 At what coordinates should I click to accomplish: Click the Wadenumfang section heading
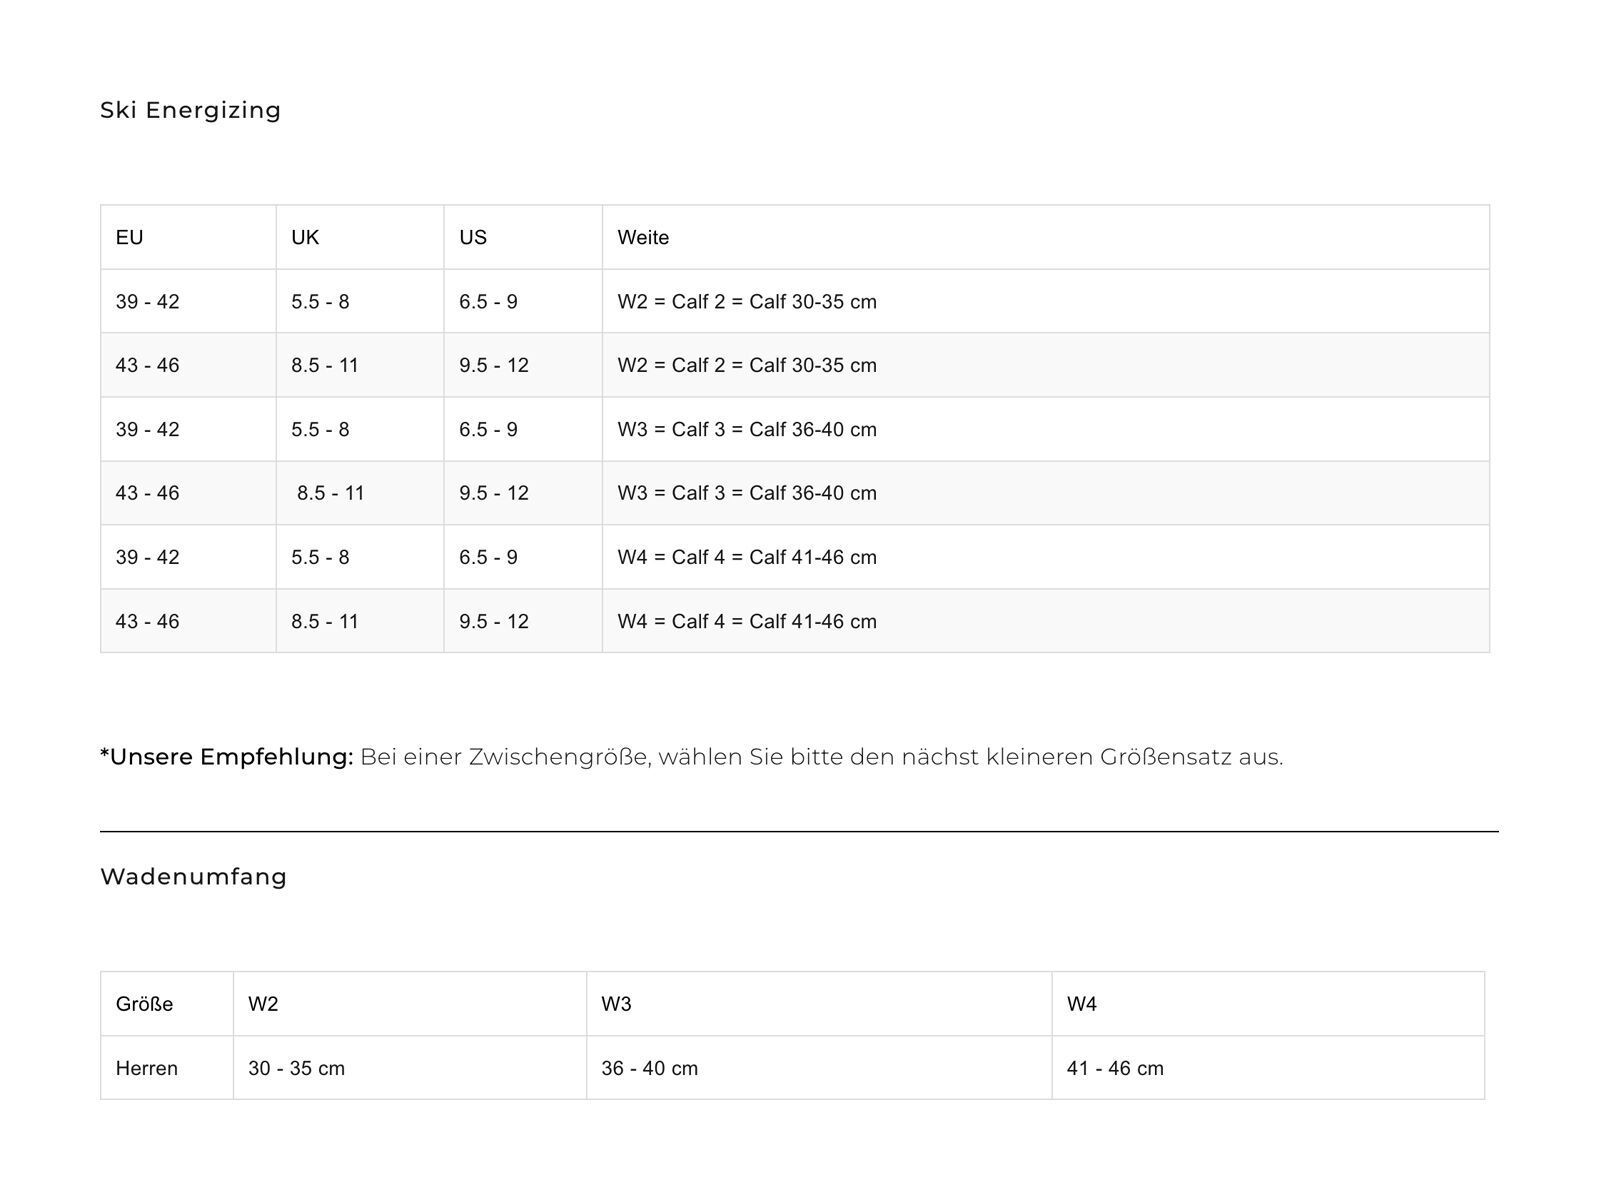point(194,877)
